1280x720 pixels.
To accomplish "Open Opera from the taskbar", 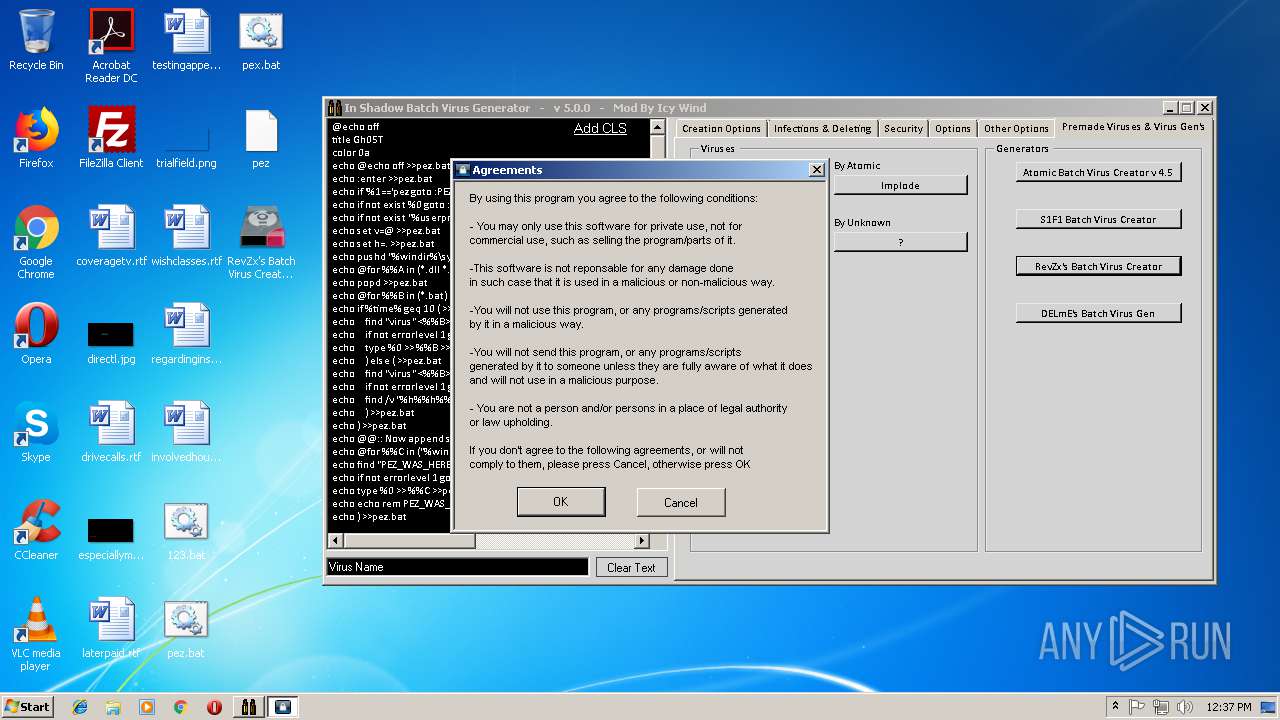I will 214,707.
